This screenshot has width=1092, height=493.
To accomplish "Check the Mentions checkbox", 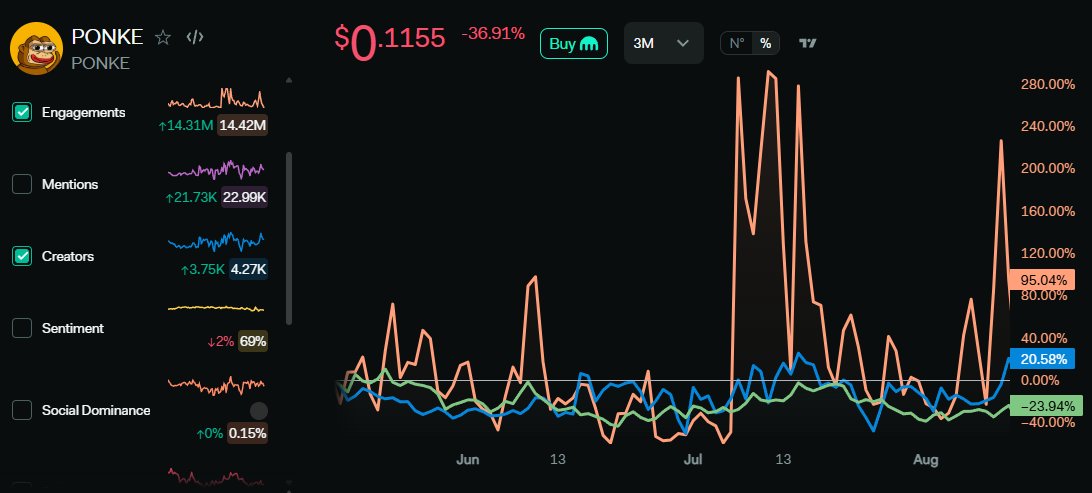I will coord(22,185).
